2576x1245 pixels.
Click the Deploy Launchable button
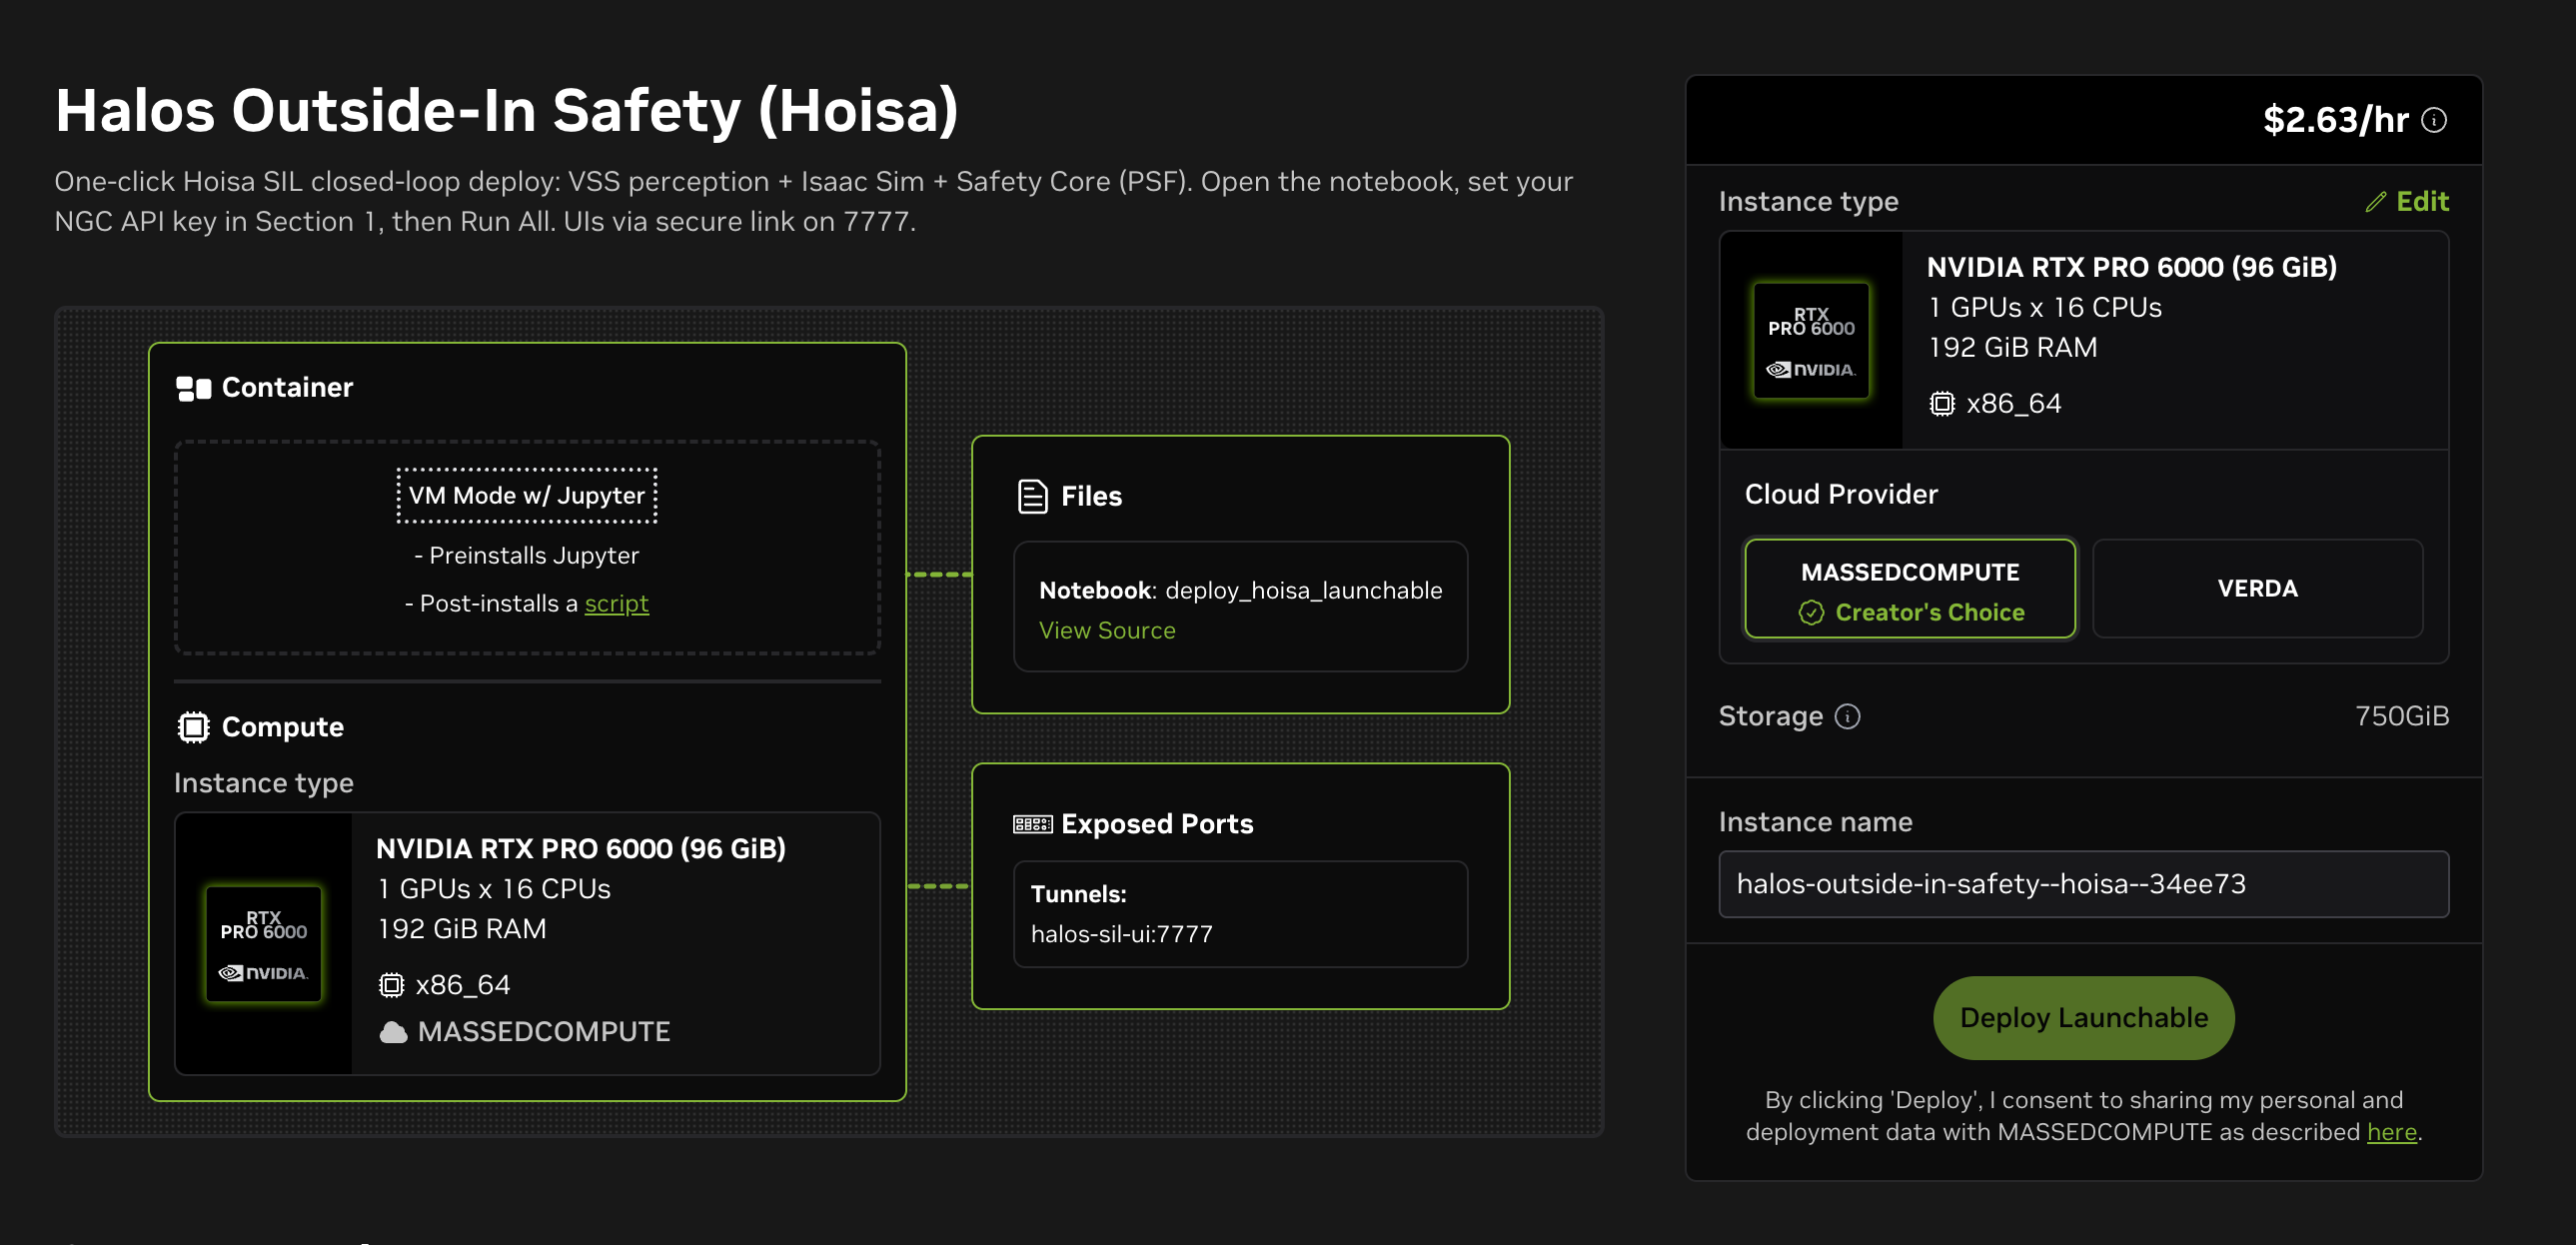[2083, 1018]
